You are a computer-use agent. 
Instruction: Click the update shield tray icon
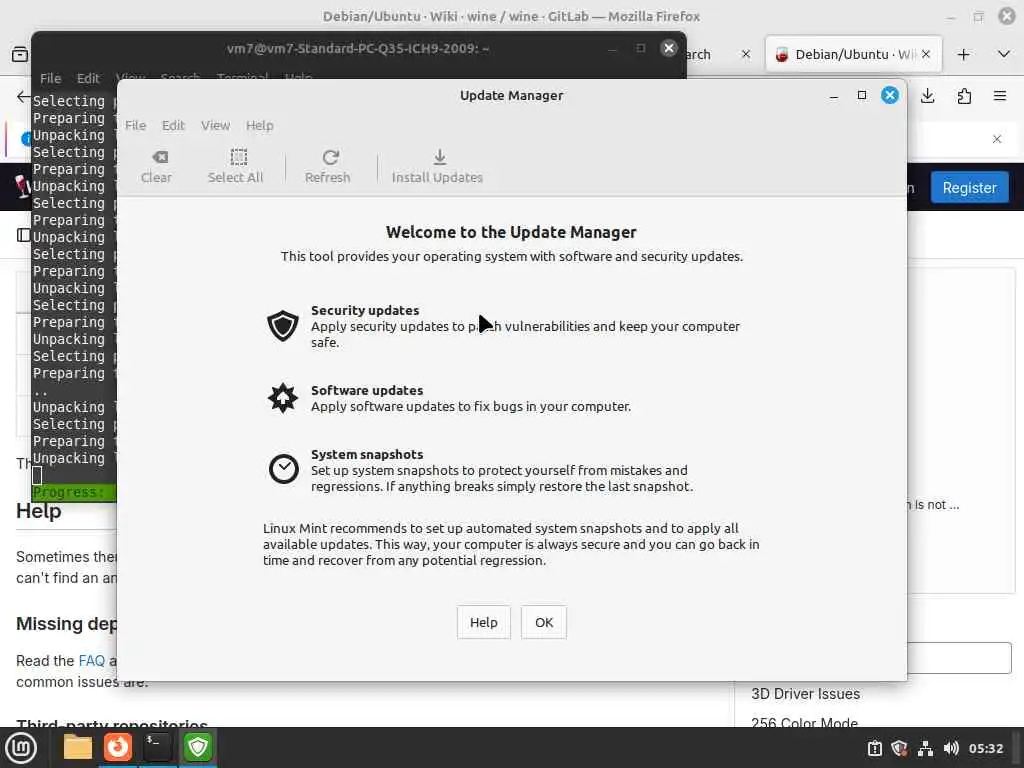click(x=899, y=748)
